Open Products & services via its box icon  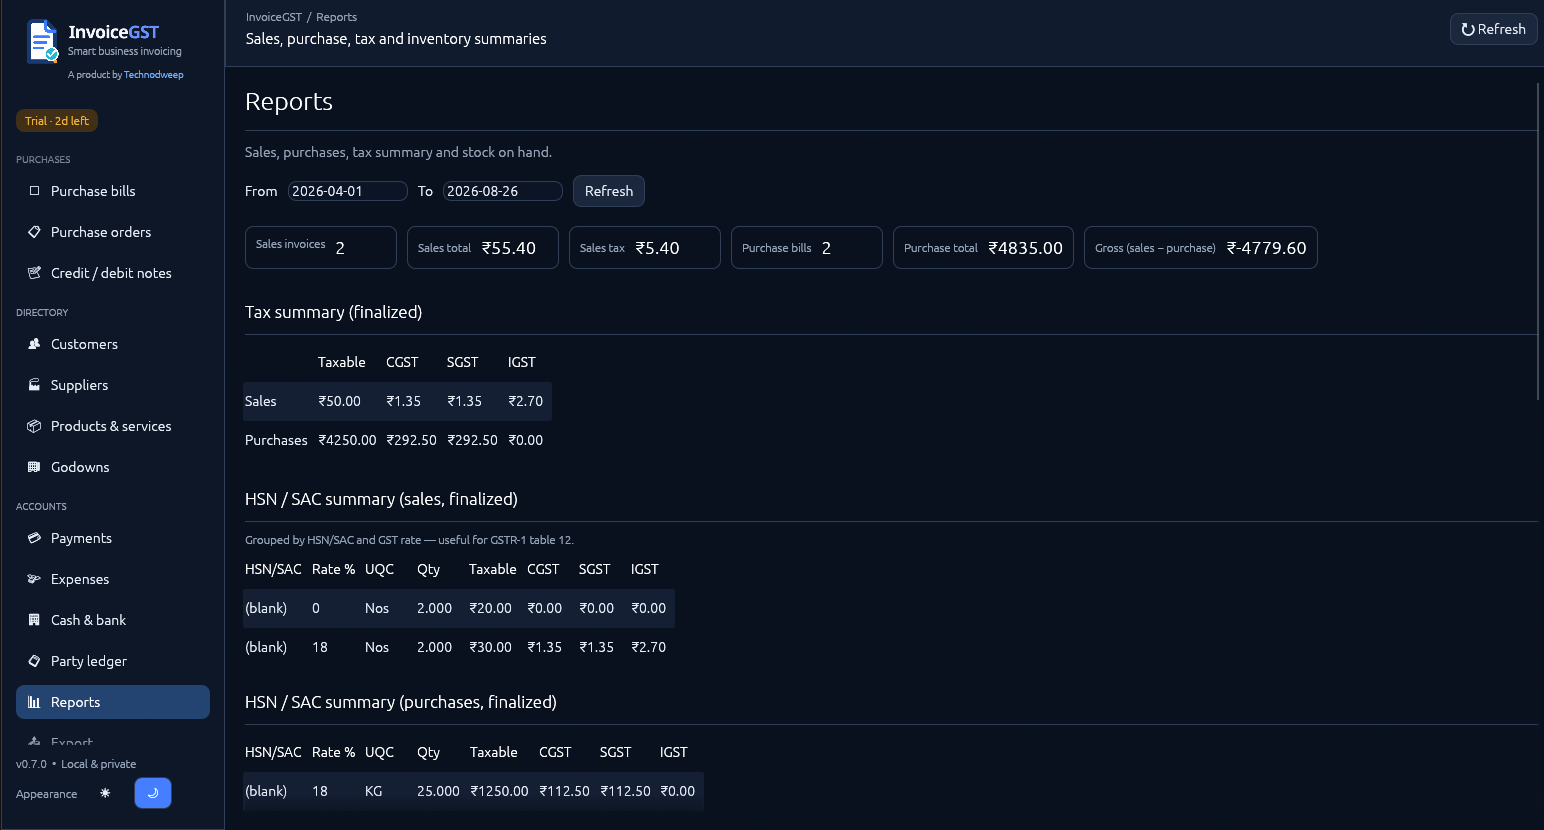point(34,426)
